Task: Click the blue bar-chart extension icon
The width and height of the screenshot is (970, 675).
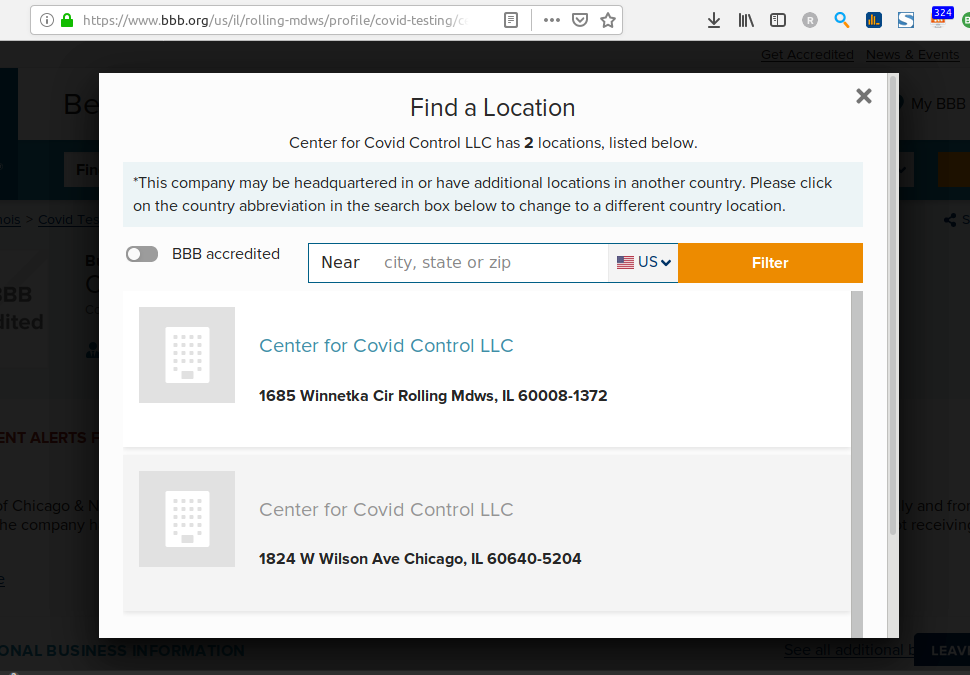Action: coord(873,20)
